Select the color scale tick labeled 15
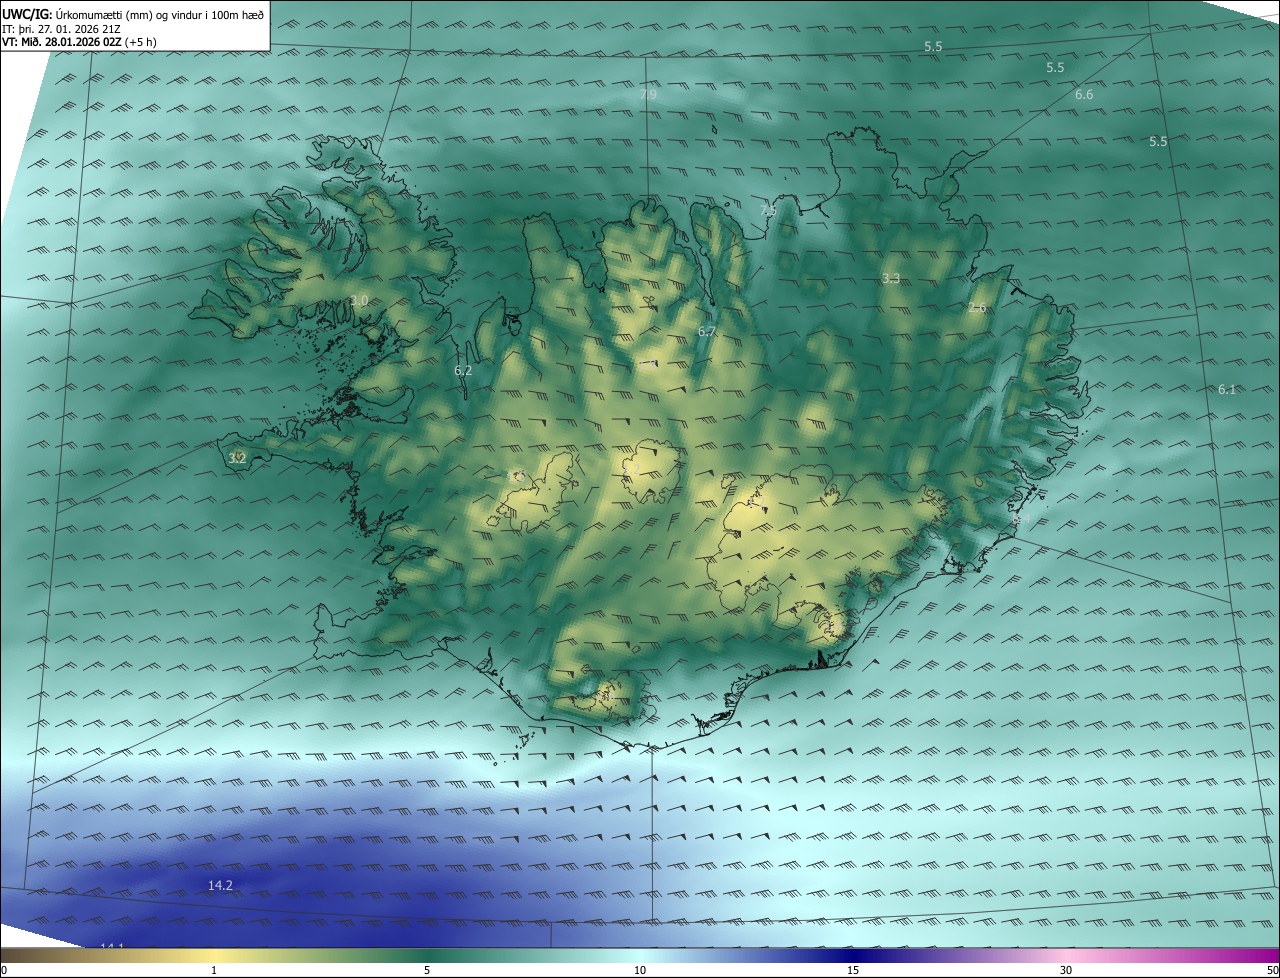The width and height of the screenshot is (1280, 978). 853,970
